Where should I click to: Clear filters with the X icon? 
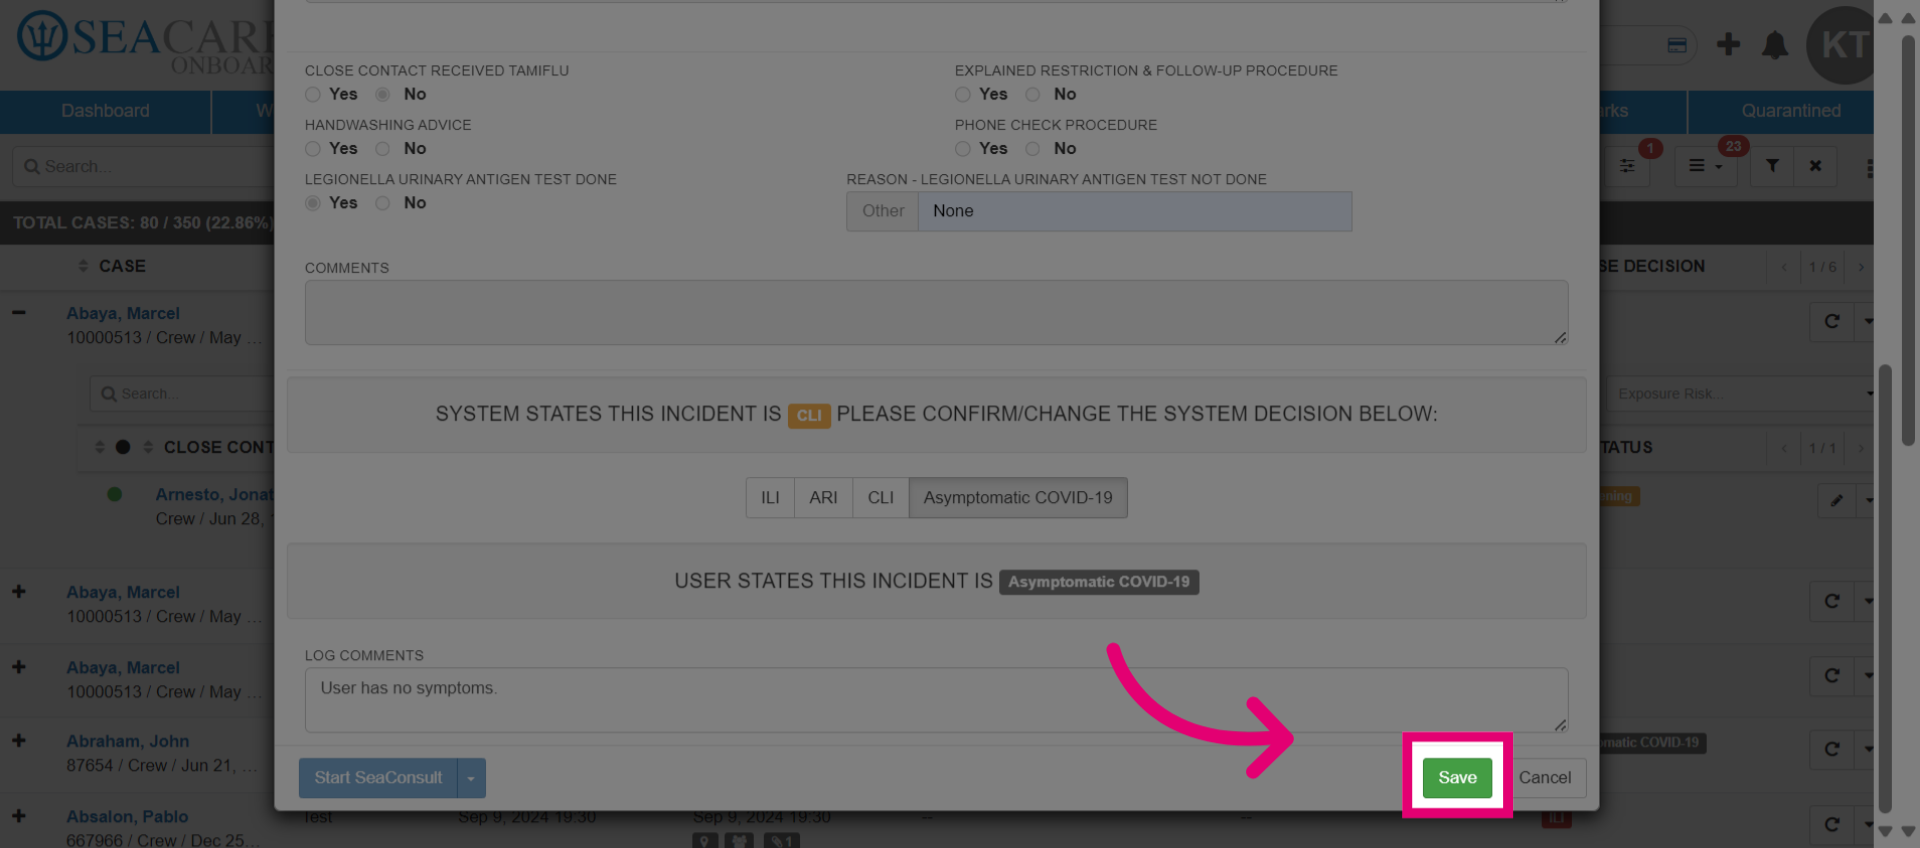[1815, 166]
